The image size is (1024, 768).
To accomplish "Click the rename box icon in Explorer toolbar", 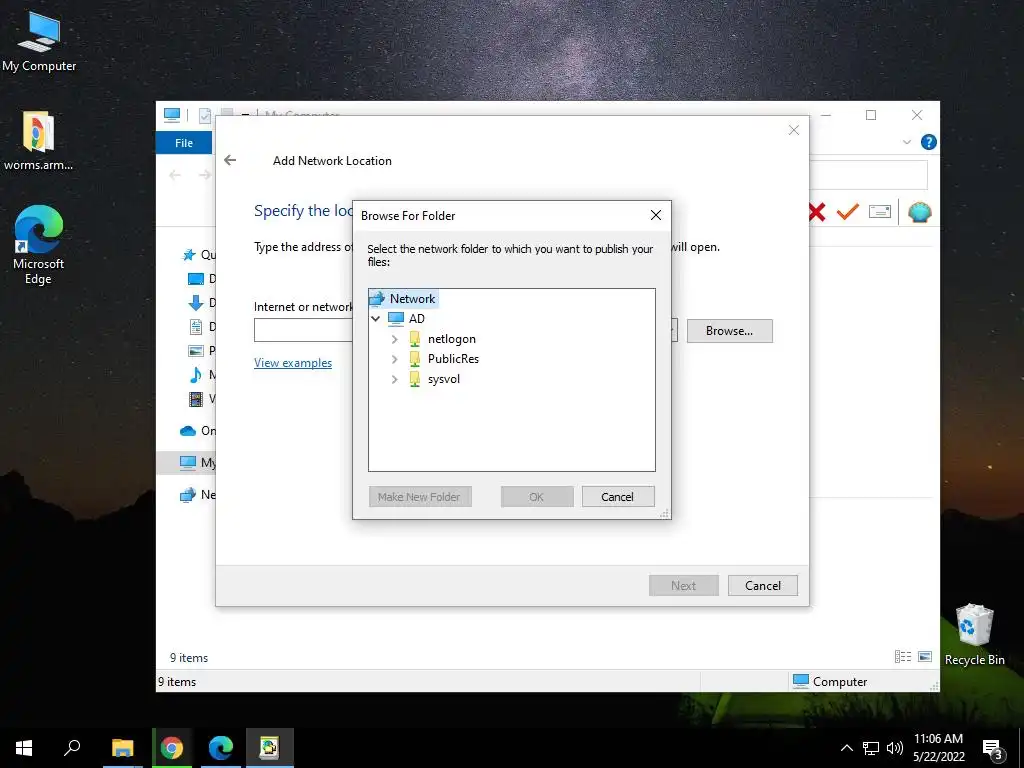I will (880, 212).
